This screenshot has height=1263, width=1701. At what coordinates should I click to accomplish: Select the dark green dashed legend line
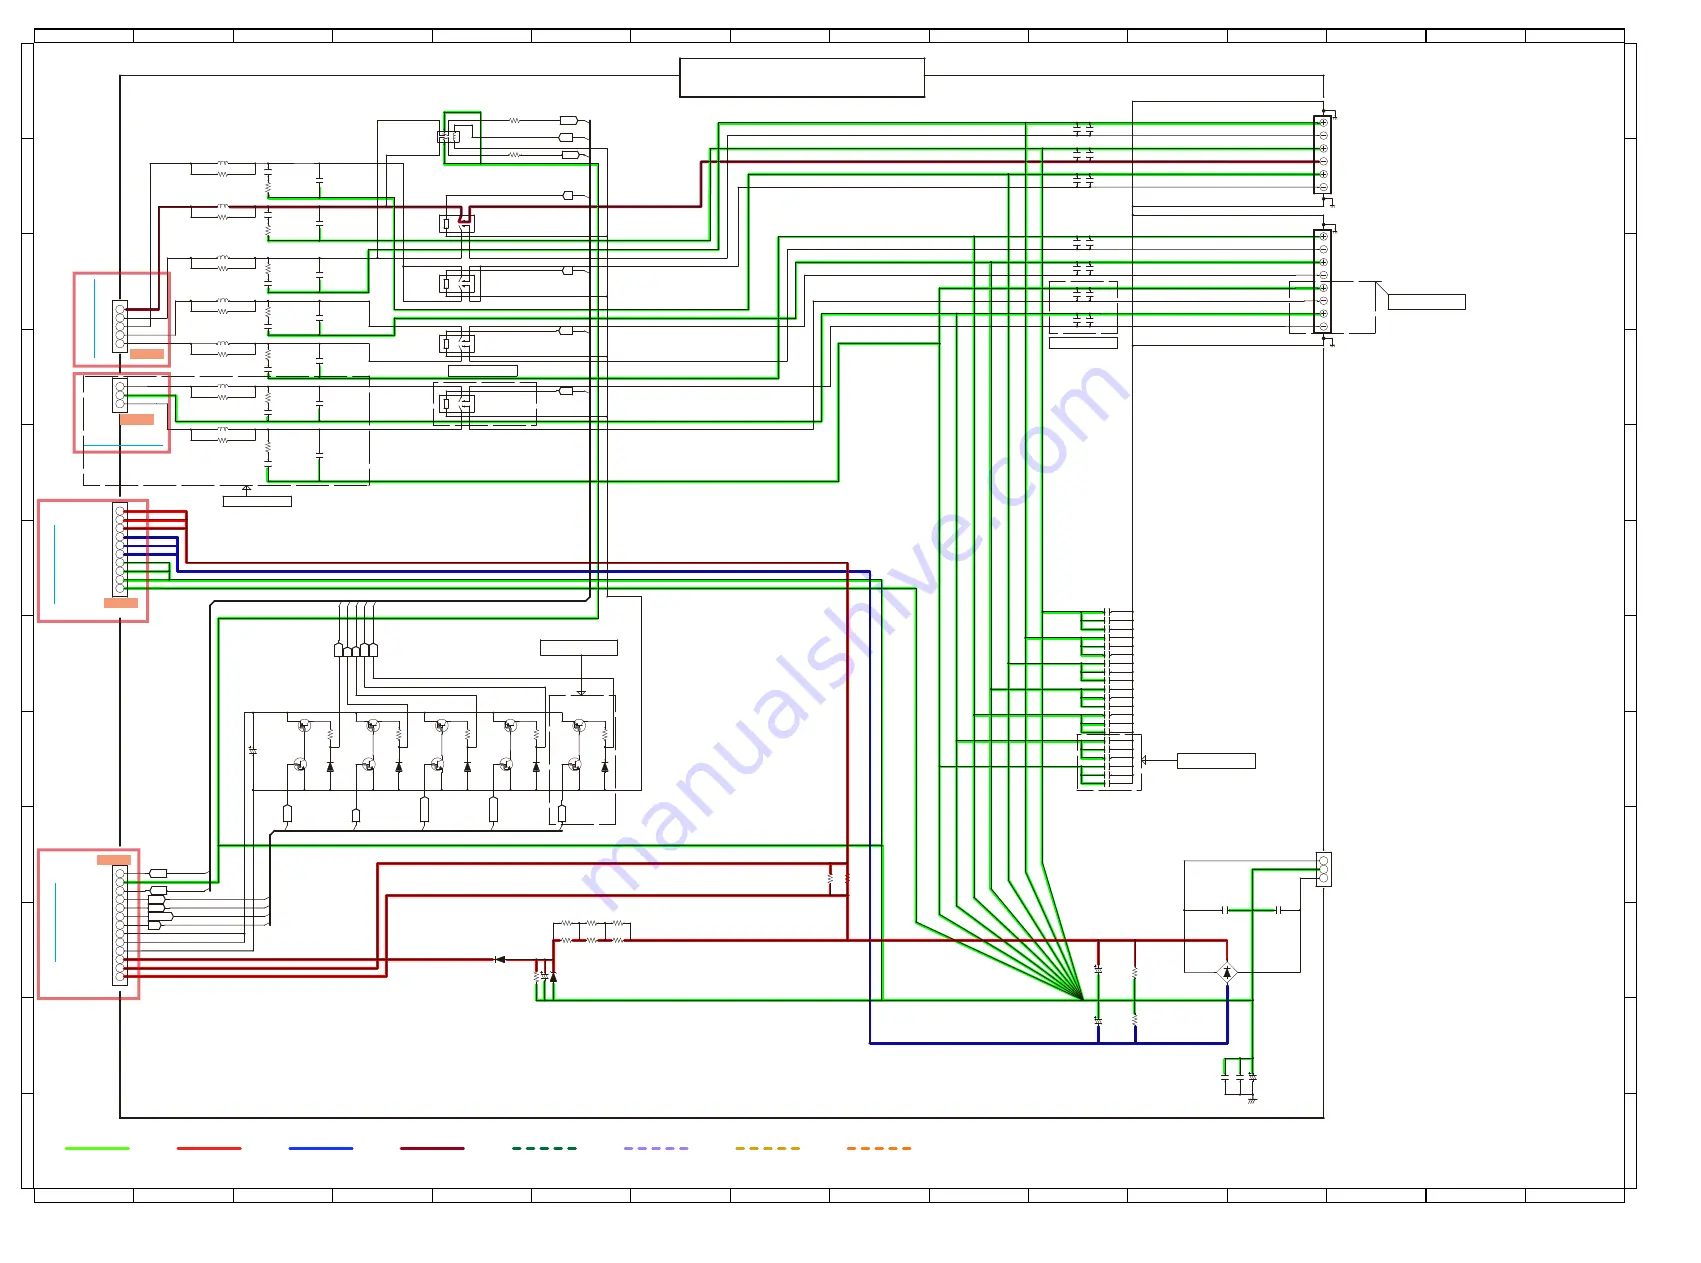tap(544, 1148)
